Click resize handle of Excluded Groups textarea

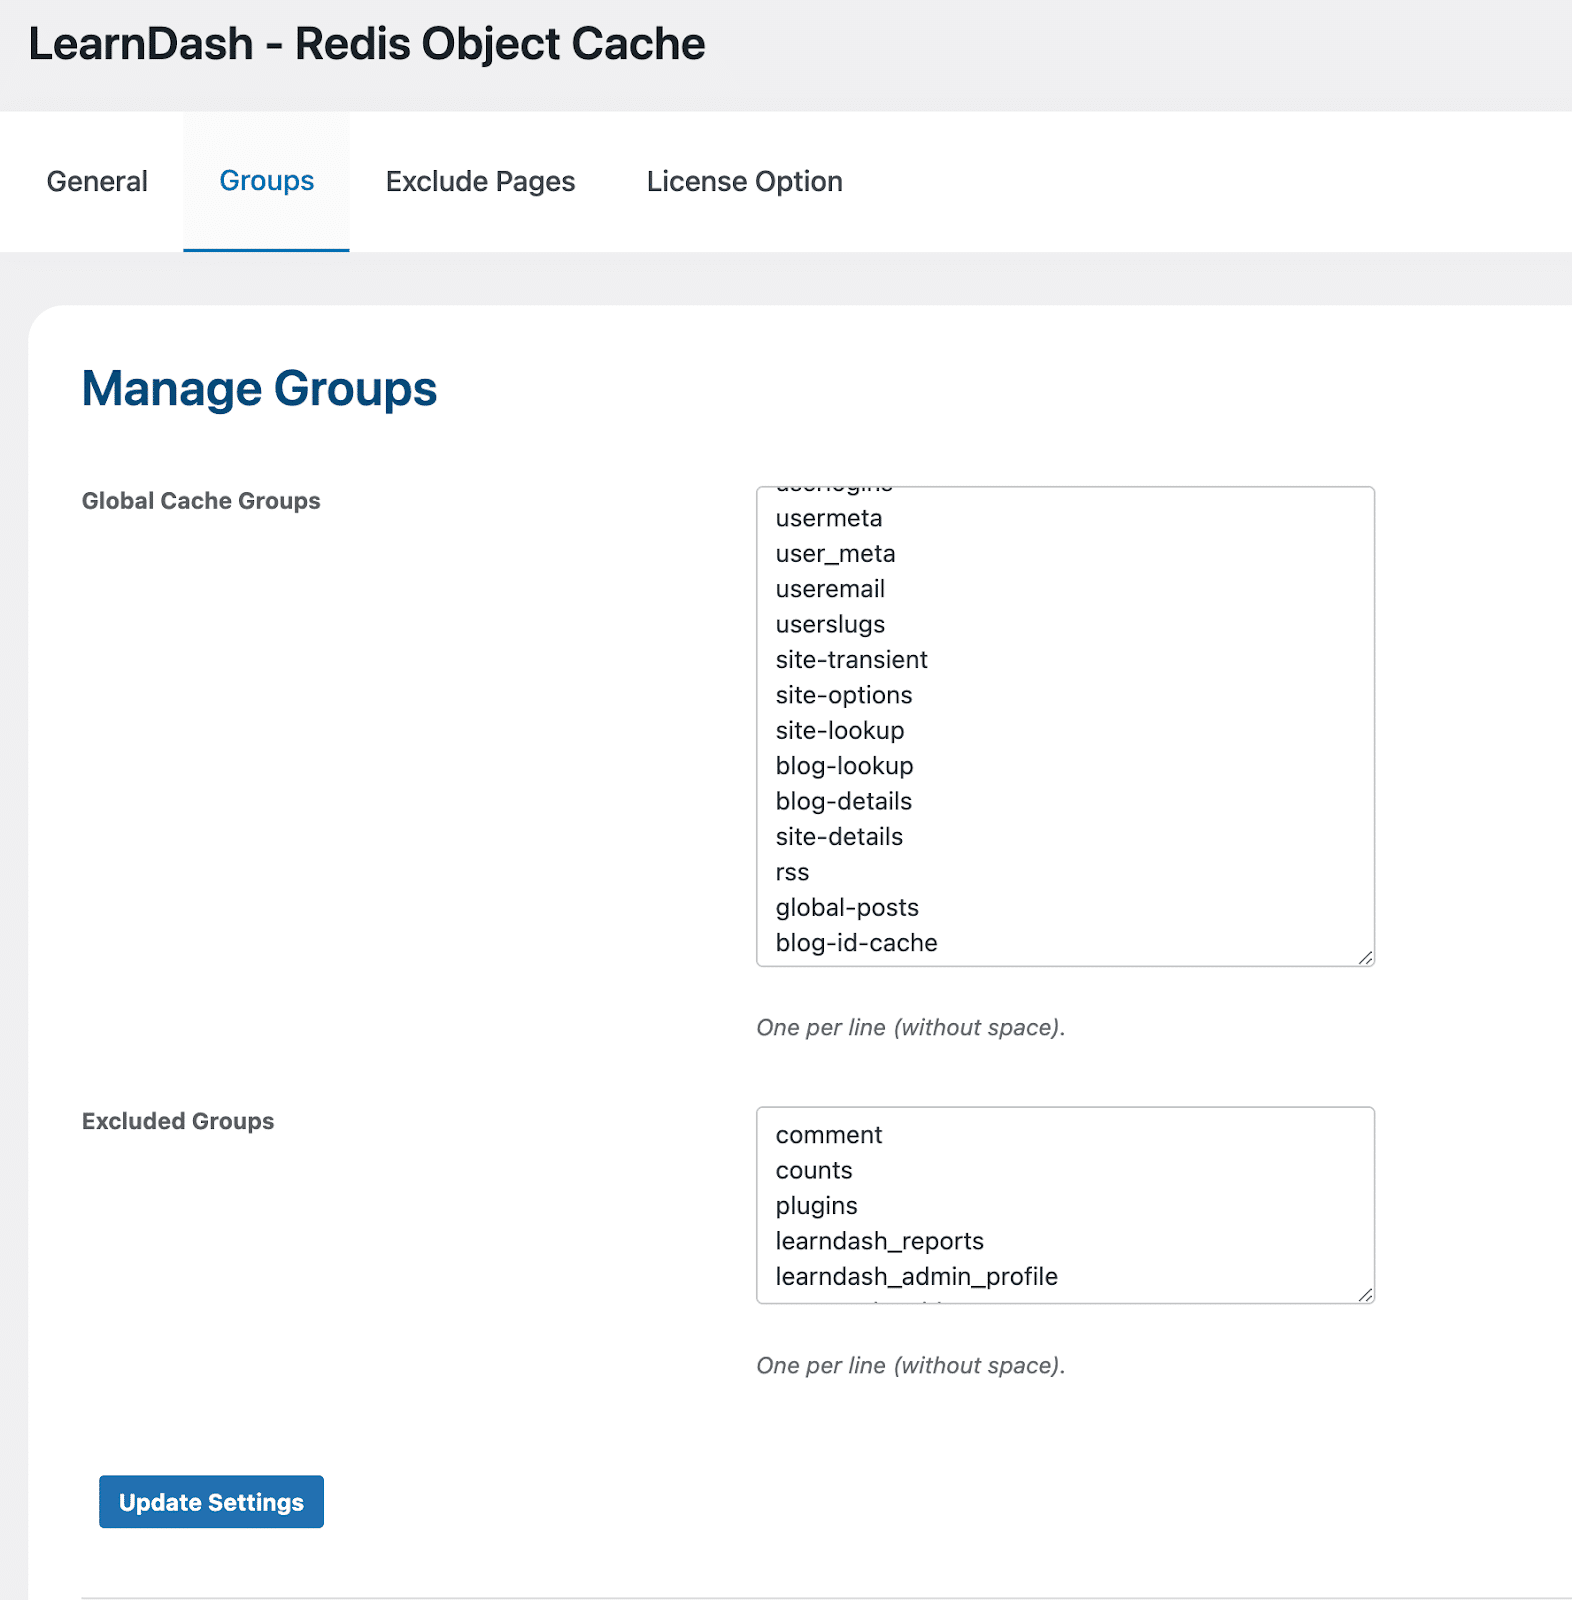1365,1294
